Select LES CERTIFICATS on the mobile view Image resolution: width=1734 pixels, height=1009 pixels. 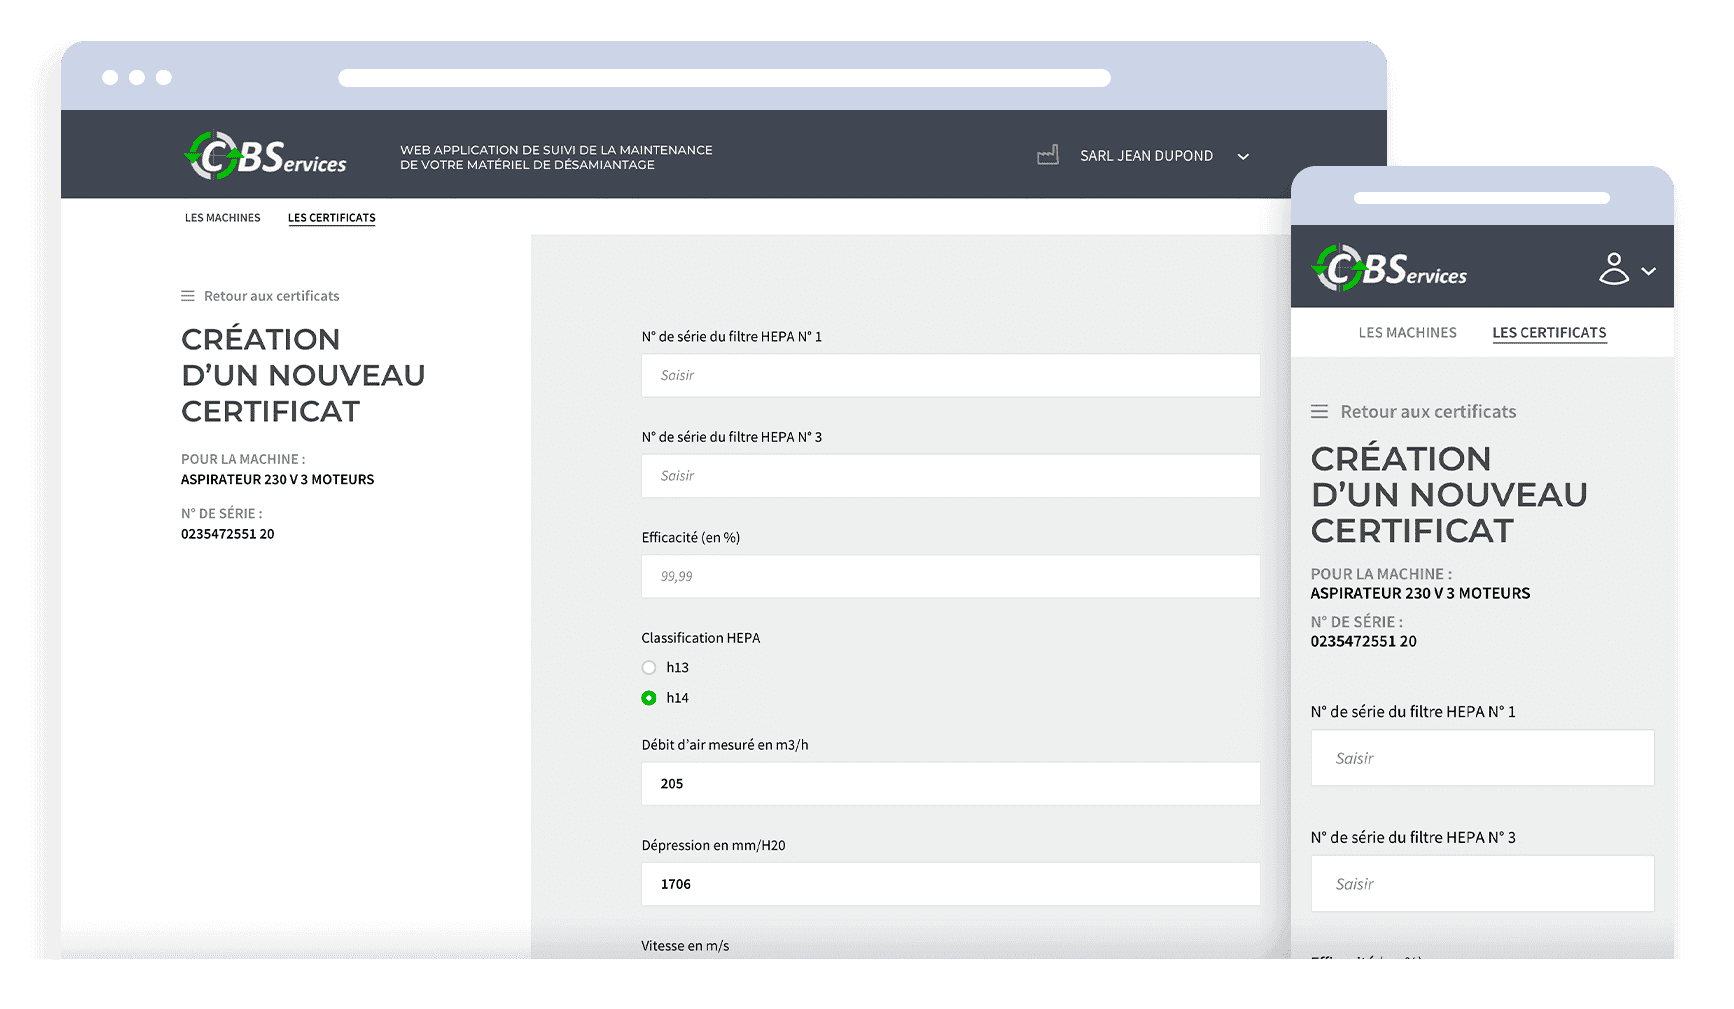1549,332
